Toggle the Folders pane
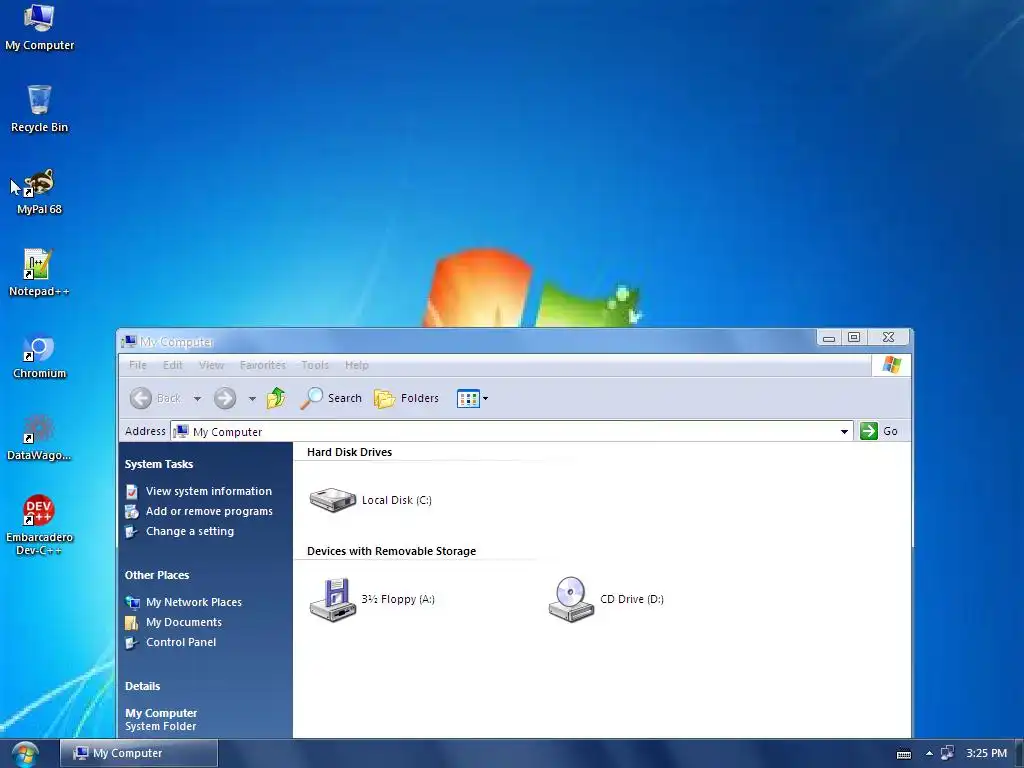1024x768 pixels. [406, 398]
